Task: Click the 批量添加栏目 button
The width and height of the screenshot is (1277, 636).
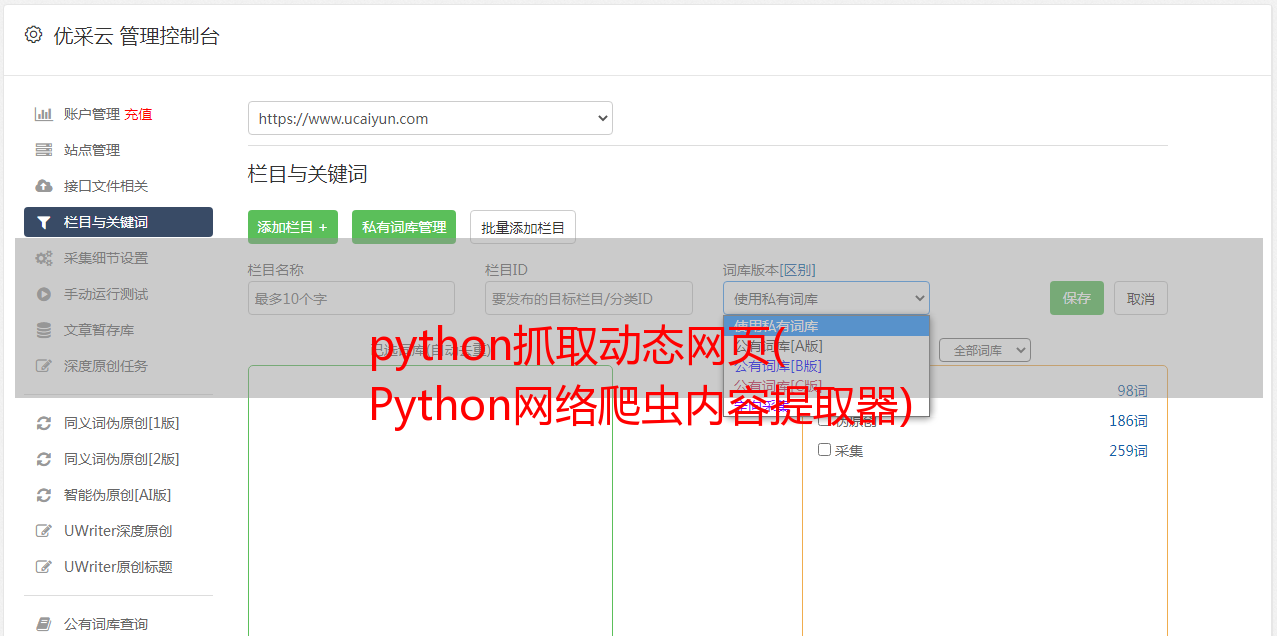Action: pos(523,227)
